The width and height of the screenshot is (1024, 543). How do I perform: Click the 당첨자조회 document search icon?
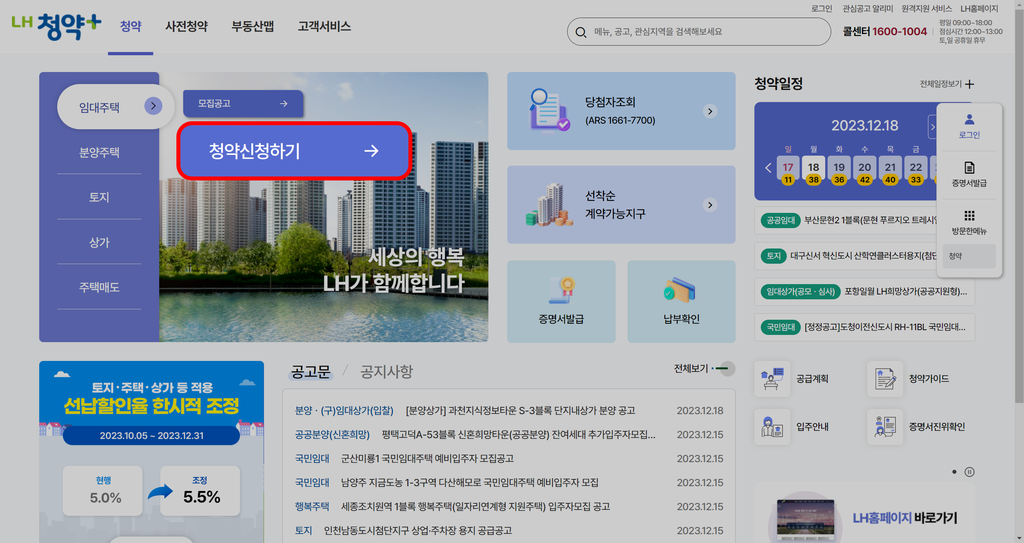point(549,110)
